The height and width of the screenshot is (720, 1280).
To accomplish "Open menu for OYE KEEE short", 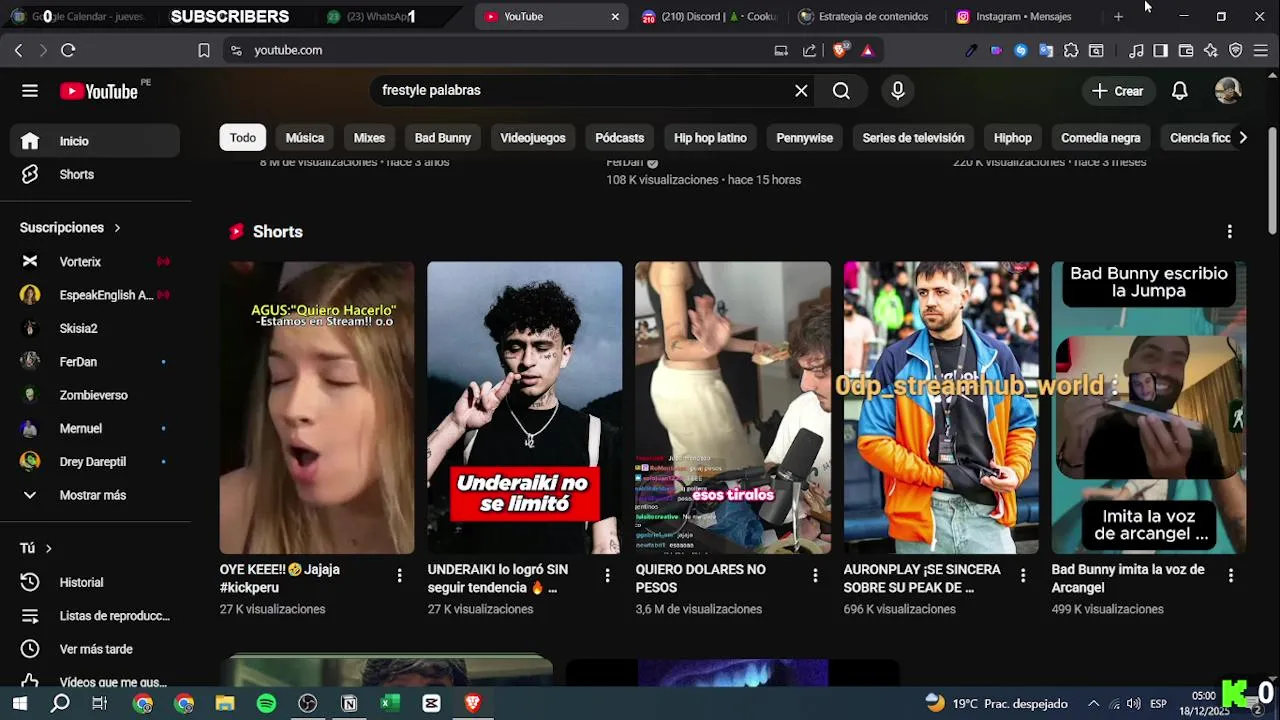I will (399, 576).
